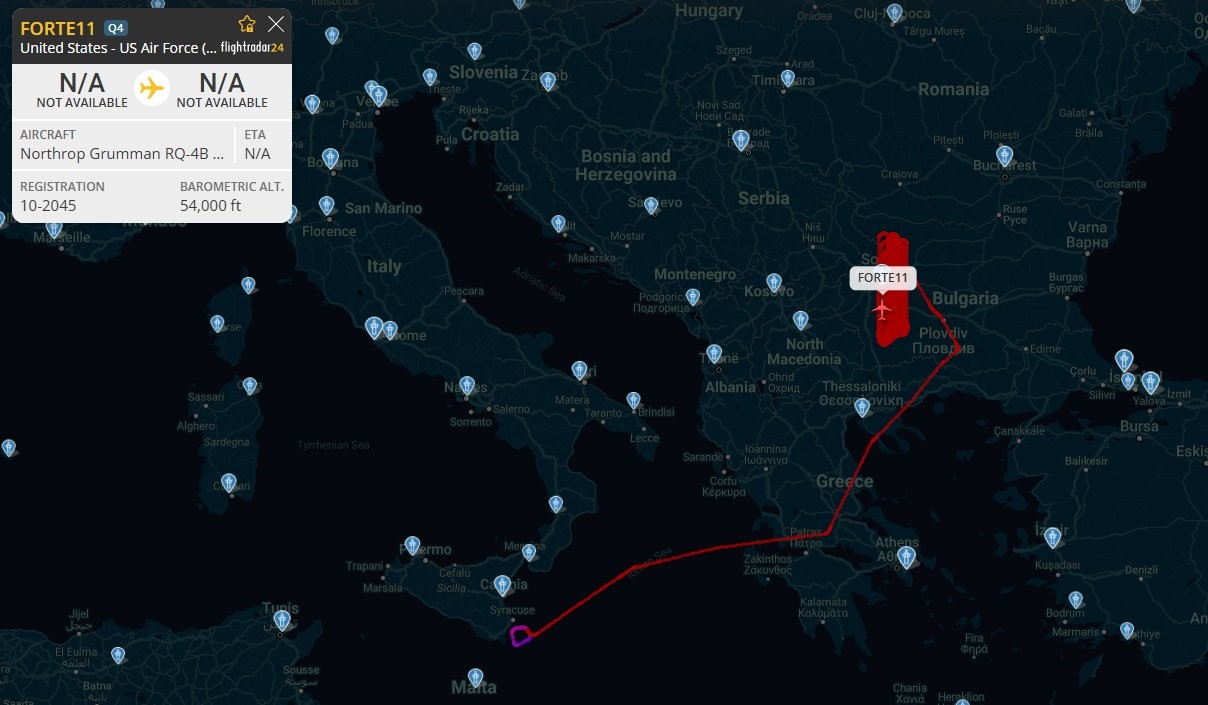This screenshot has height=705, width=1208.
Task: Select the airport pin at Tunis
Action: tap(282, 621)
